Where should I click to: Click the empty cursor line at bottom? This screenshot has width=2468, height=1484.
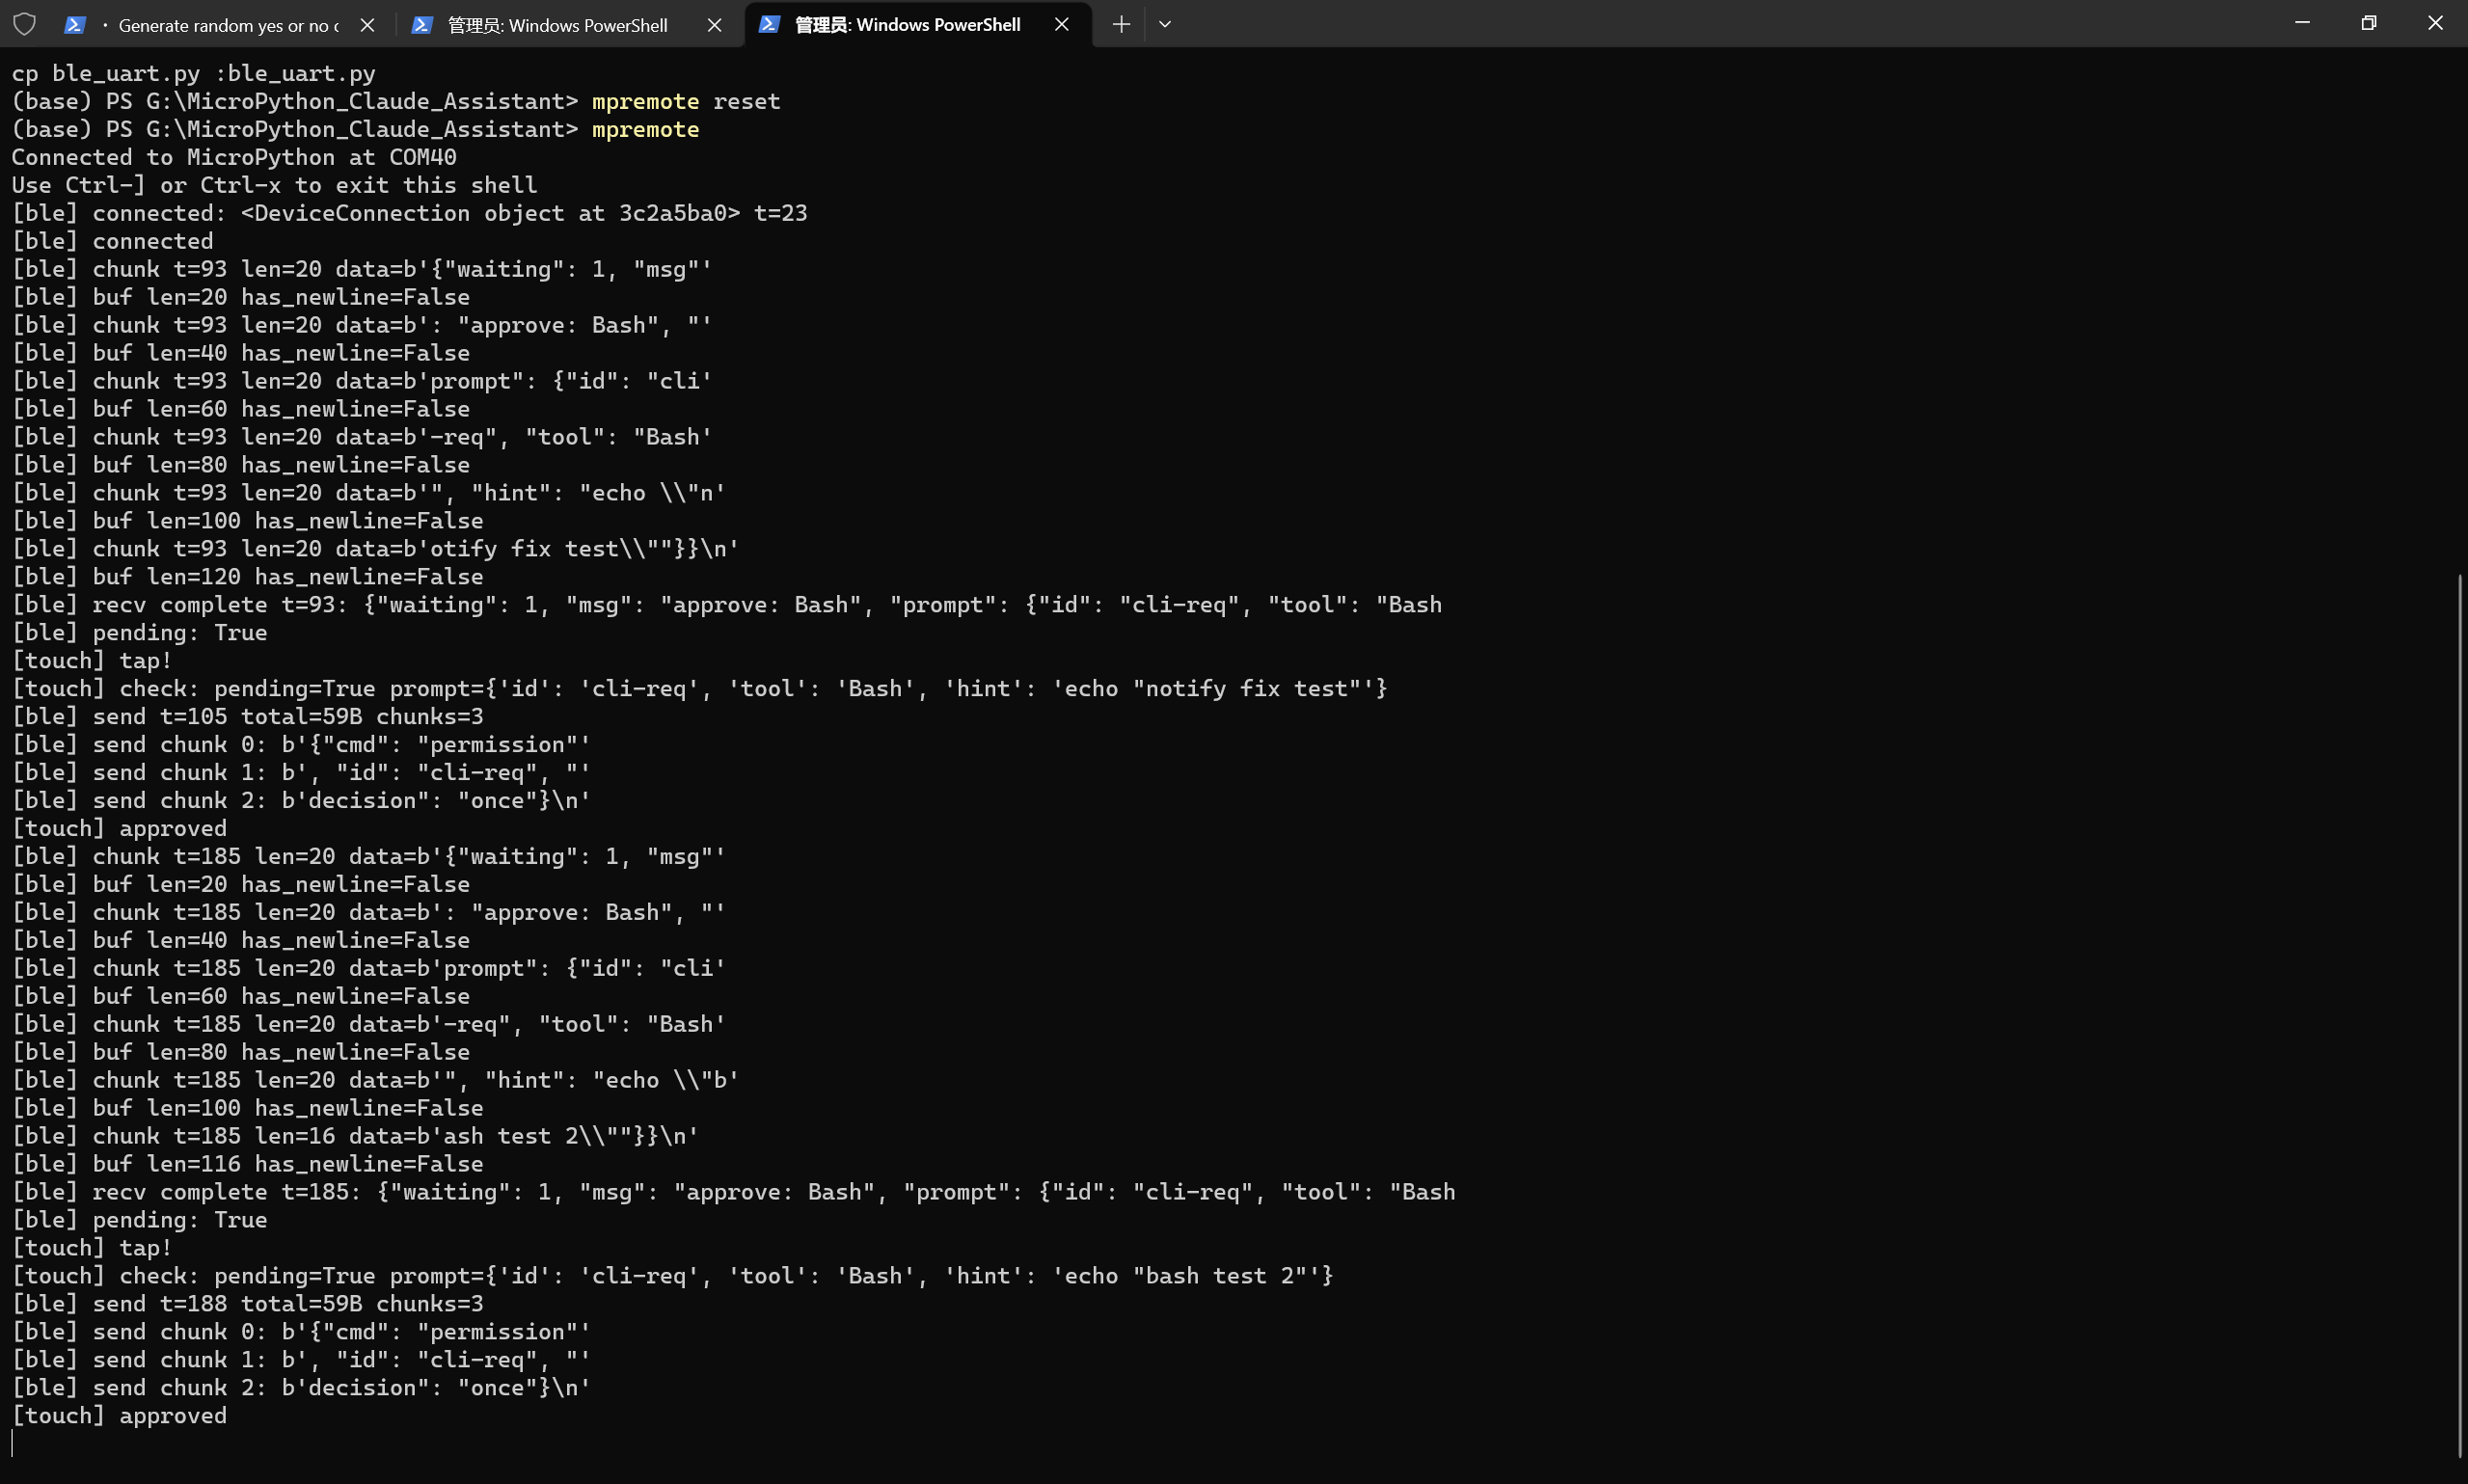click(x=400, y=1443)
